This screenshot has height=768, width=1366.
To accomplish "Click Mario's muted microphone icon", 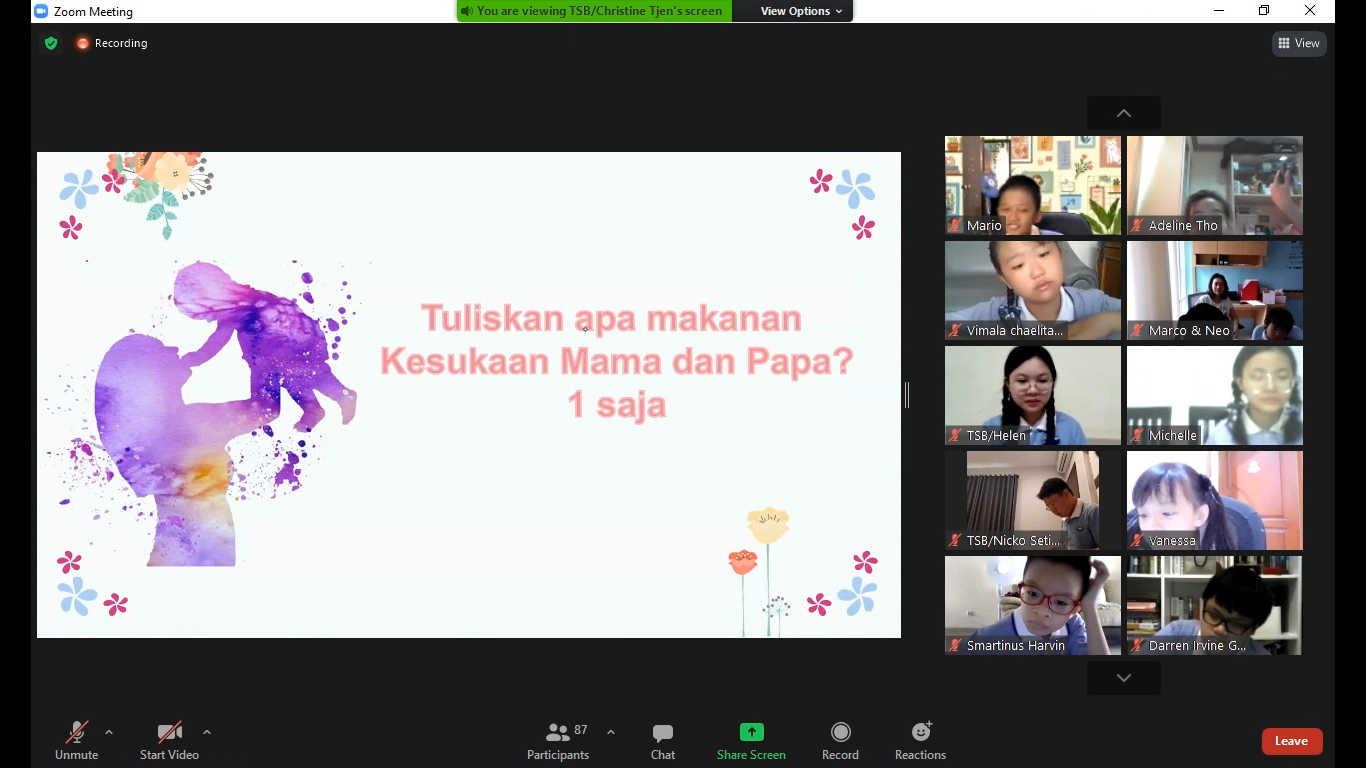I will coord(956,225).
